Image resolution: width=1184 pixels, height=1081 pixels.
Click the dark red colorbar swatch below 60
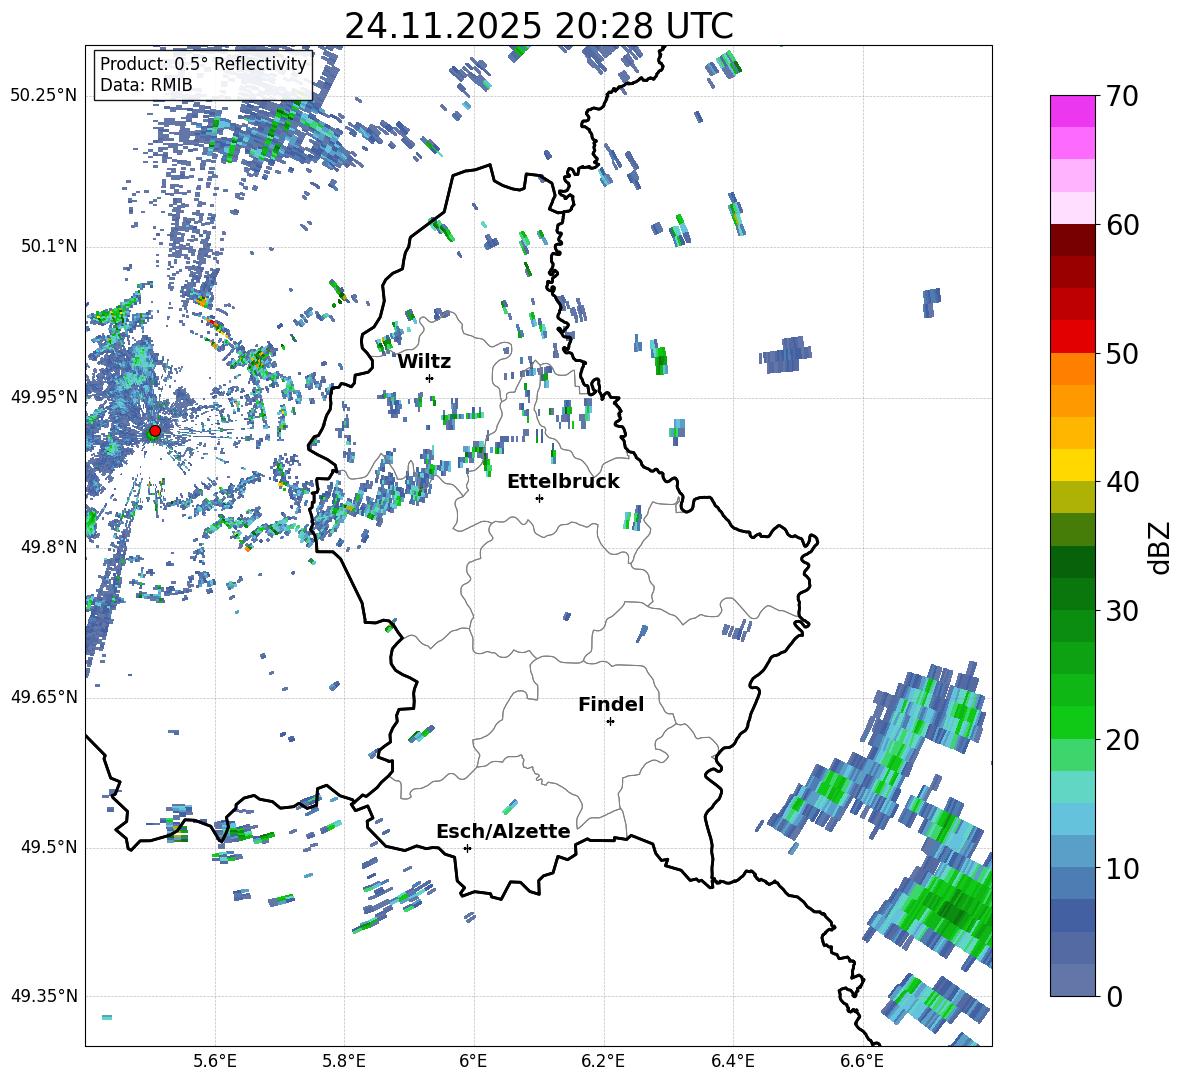pos(1072,241)
